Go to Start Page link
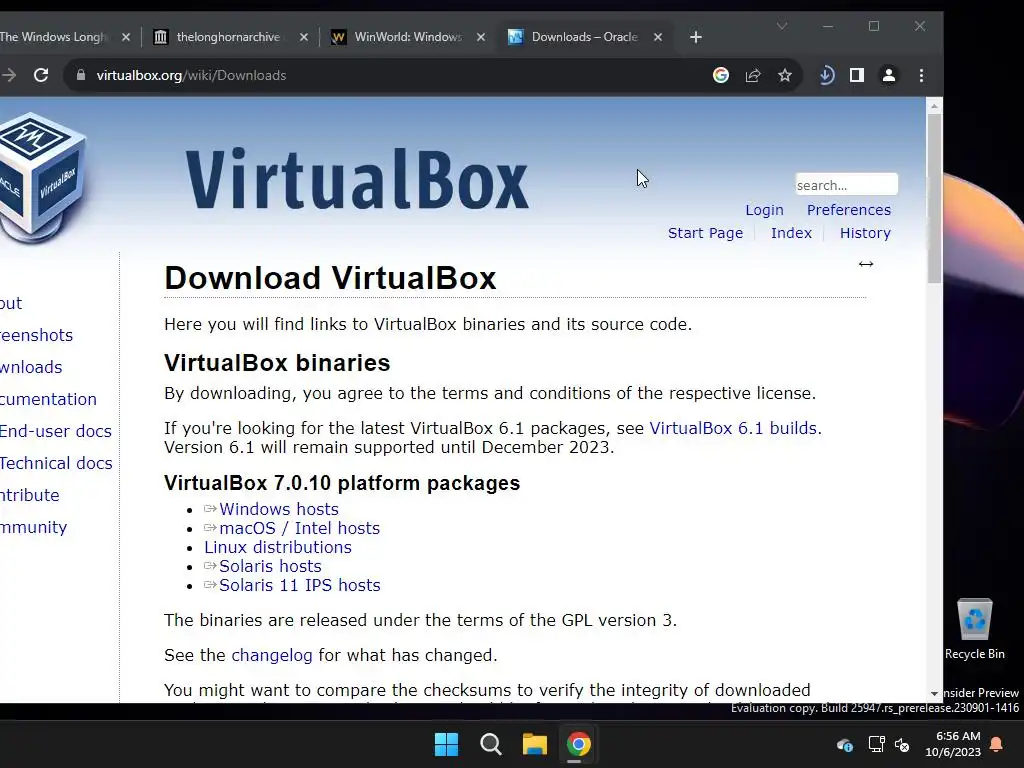 [705, 233]
